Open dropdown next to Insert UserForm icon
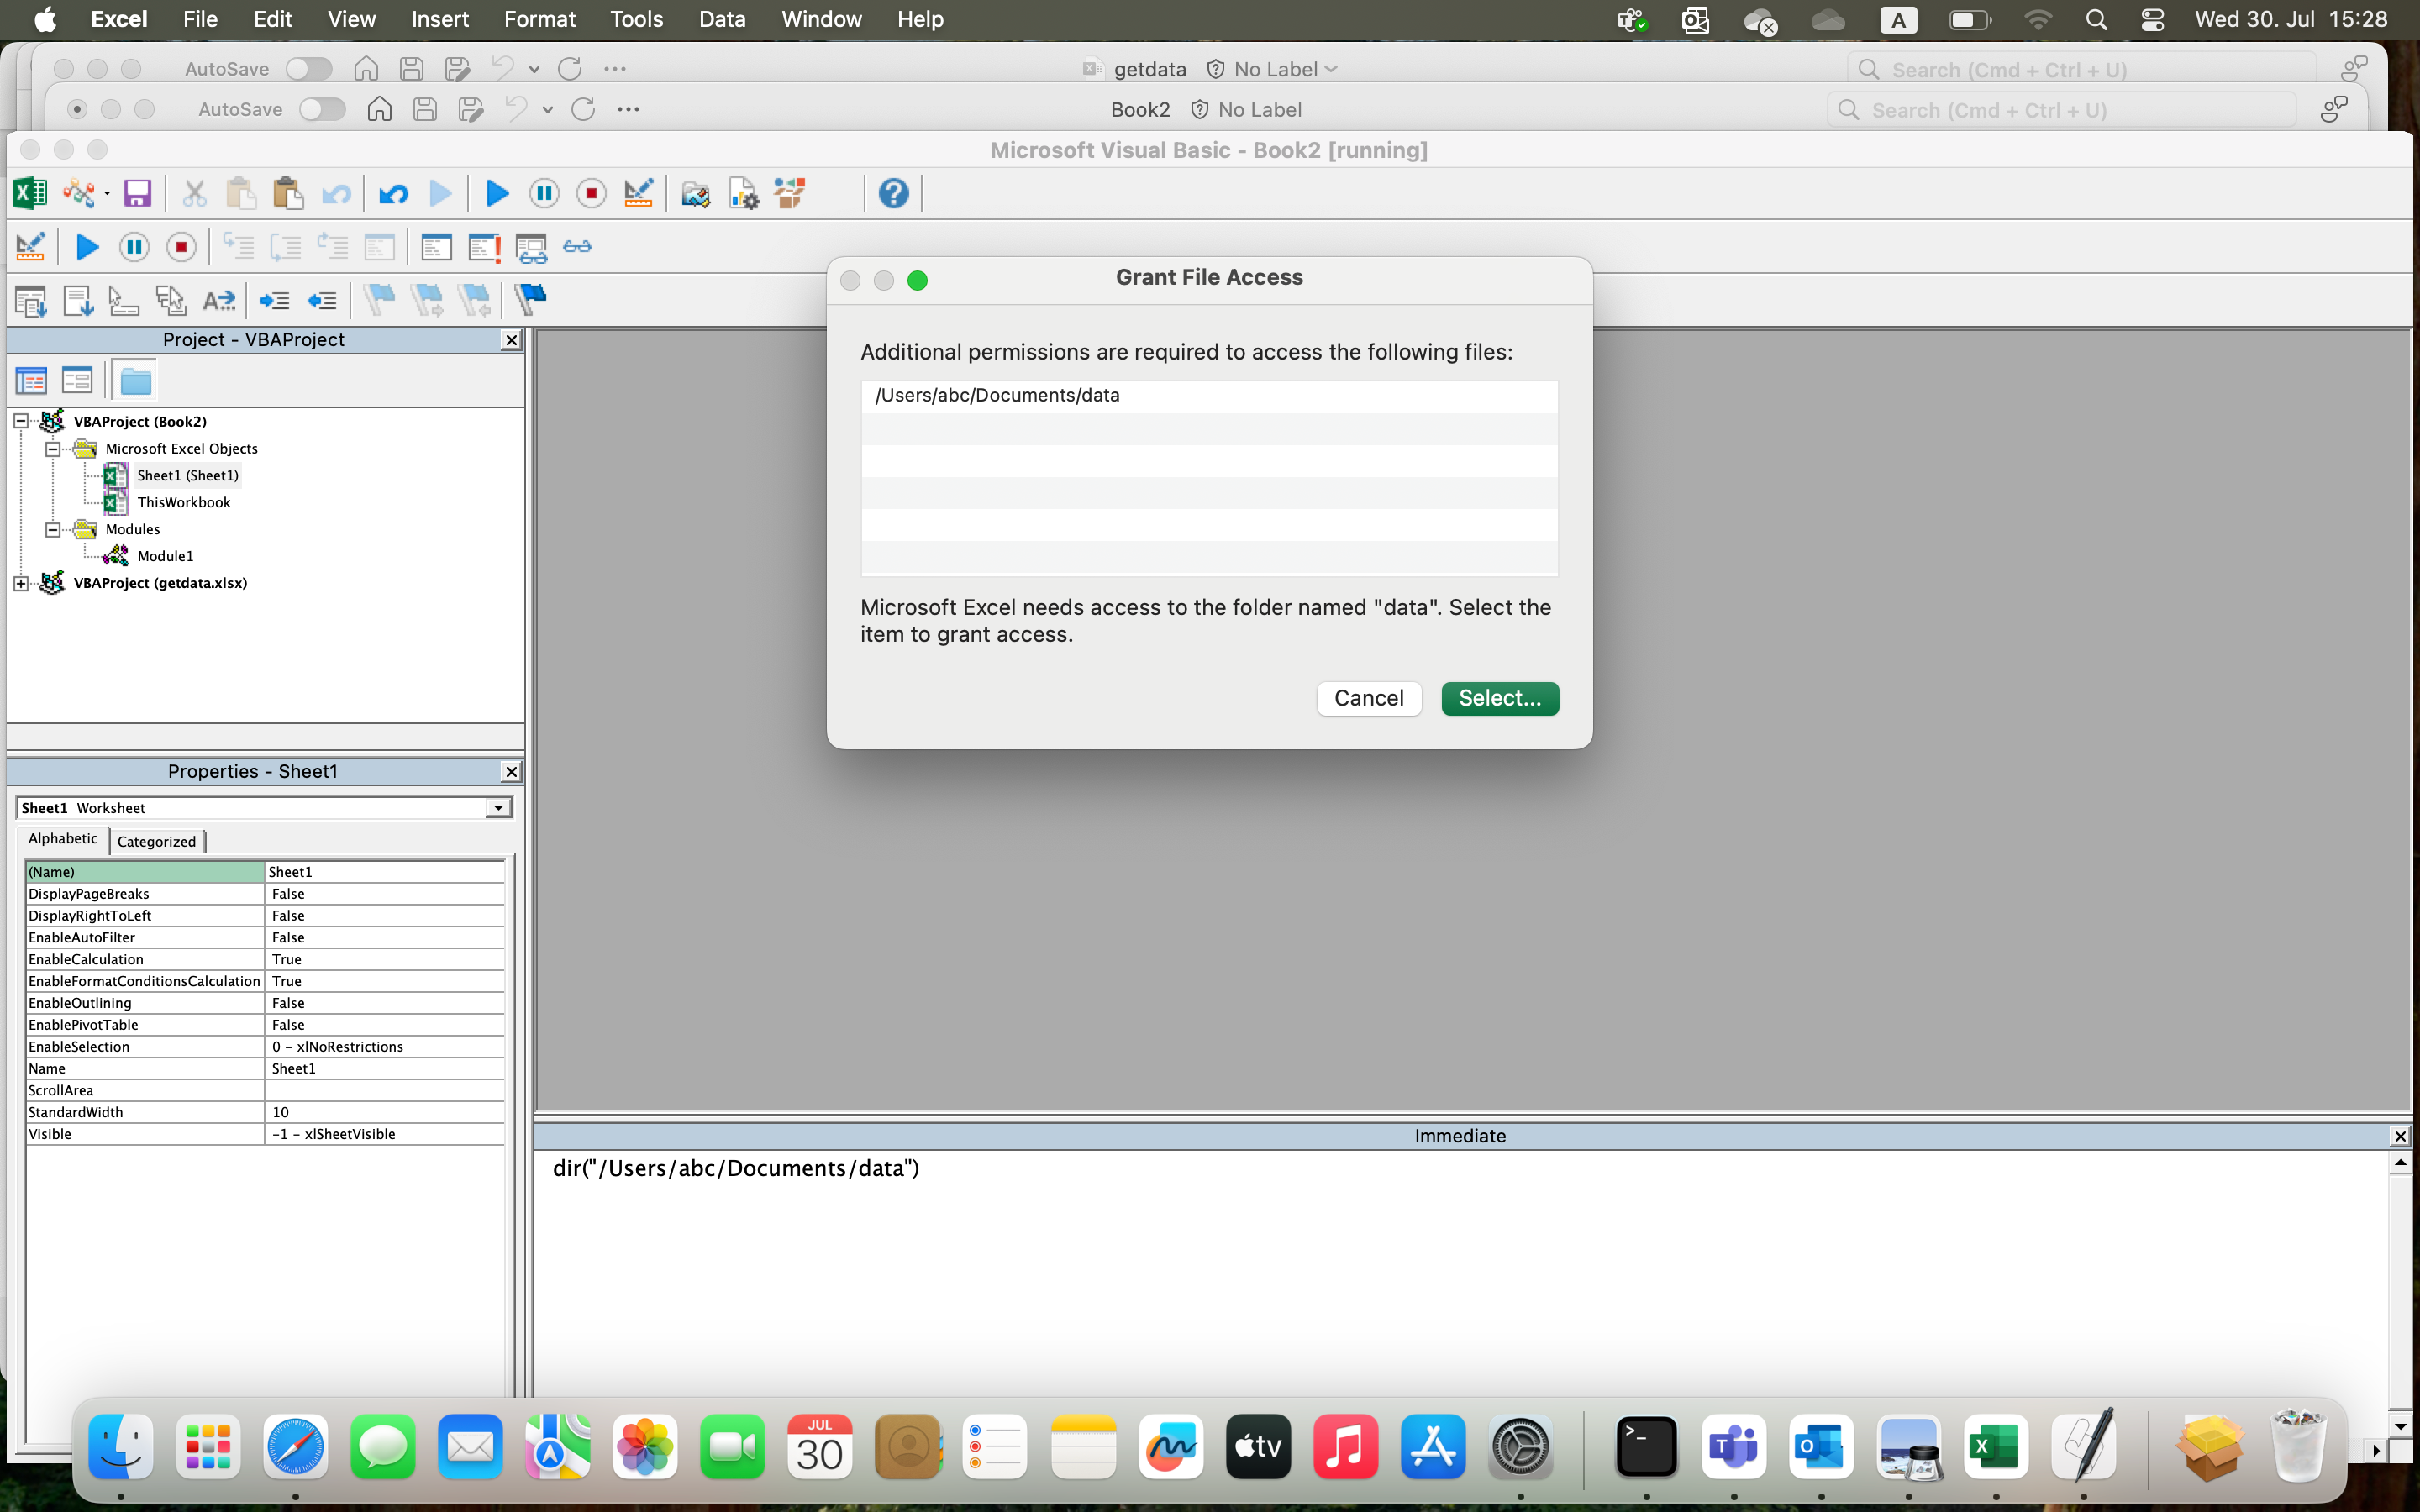 pyautogui.click(x=106, y=194)
